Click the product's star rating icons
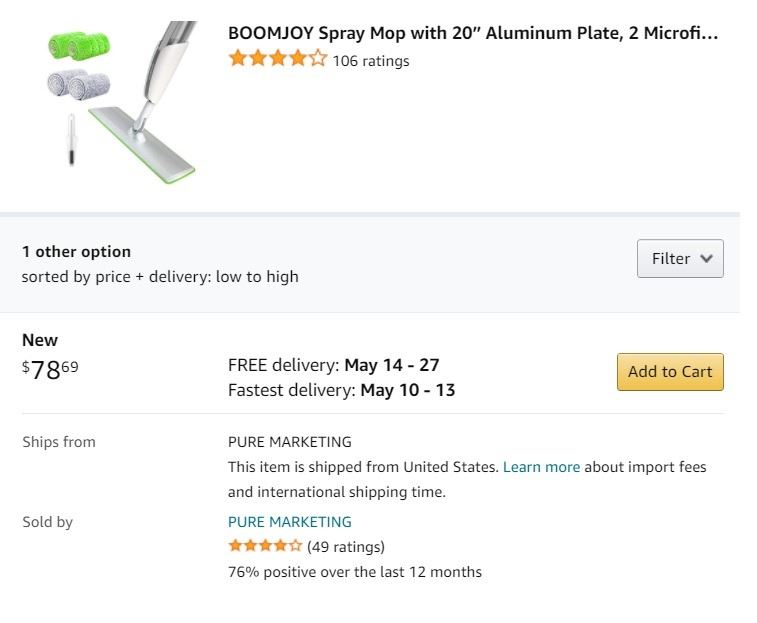This screenshot has width=757, height=623. (x=277, y=60)
